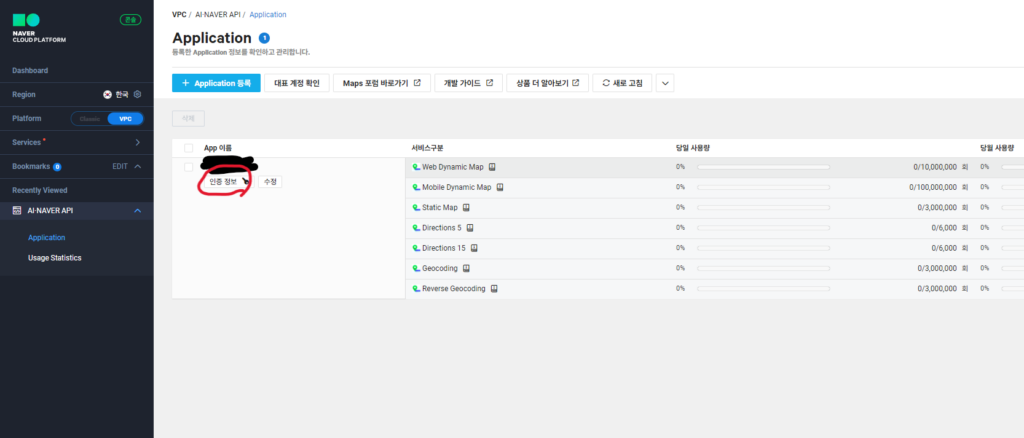Expand the Services menu chevron

point(138,142)
